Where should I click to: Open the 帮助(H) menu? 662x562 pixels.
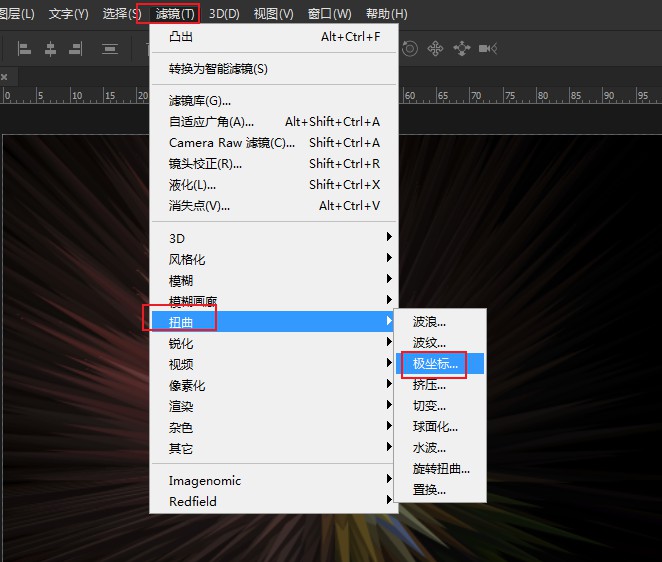pos(386,14)
